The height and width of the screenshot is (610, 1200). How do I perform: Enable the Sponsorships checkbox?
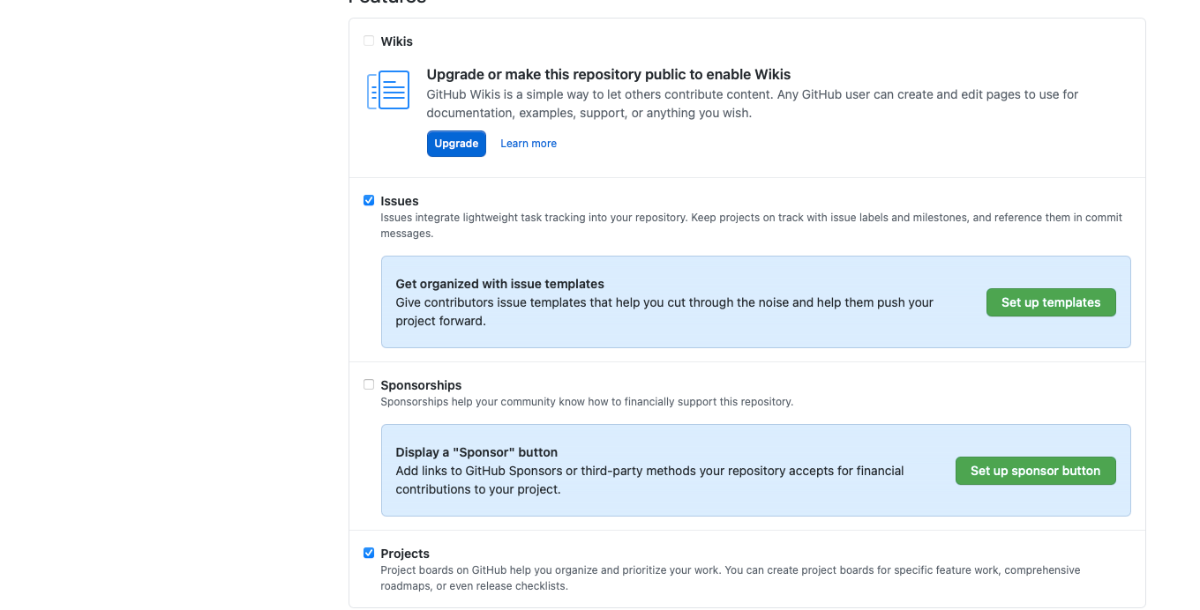(368, 384)
